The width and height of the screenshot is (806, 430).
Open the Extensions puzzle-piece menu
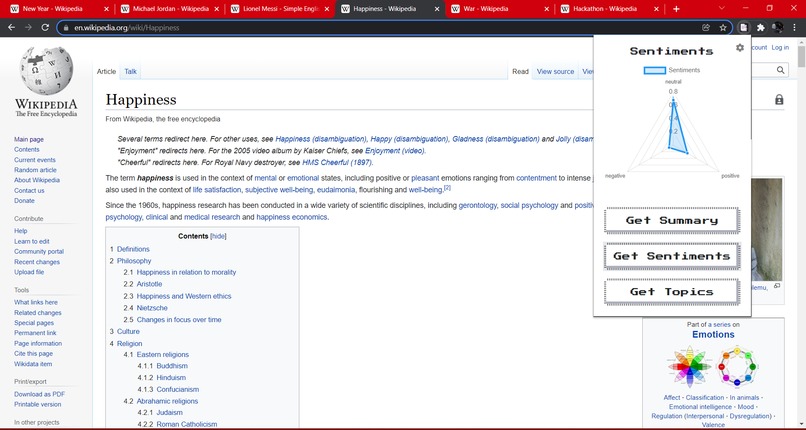(761, 28)
